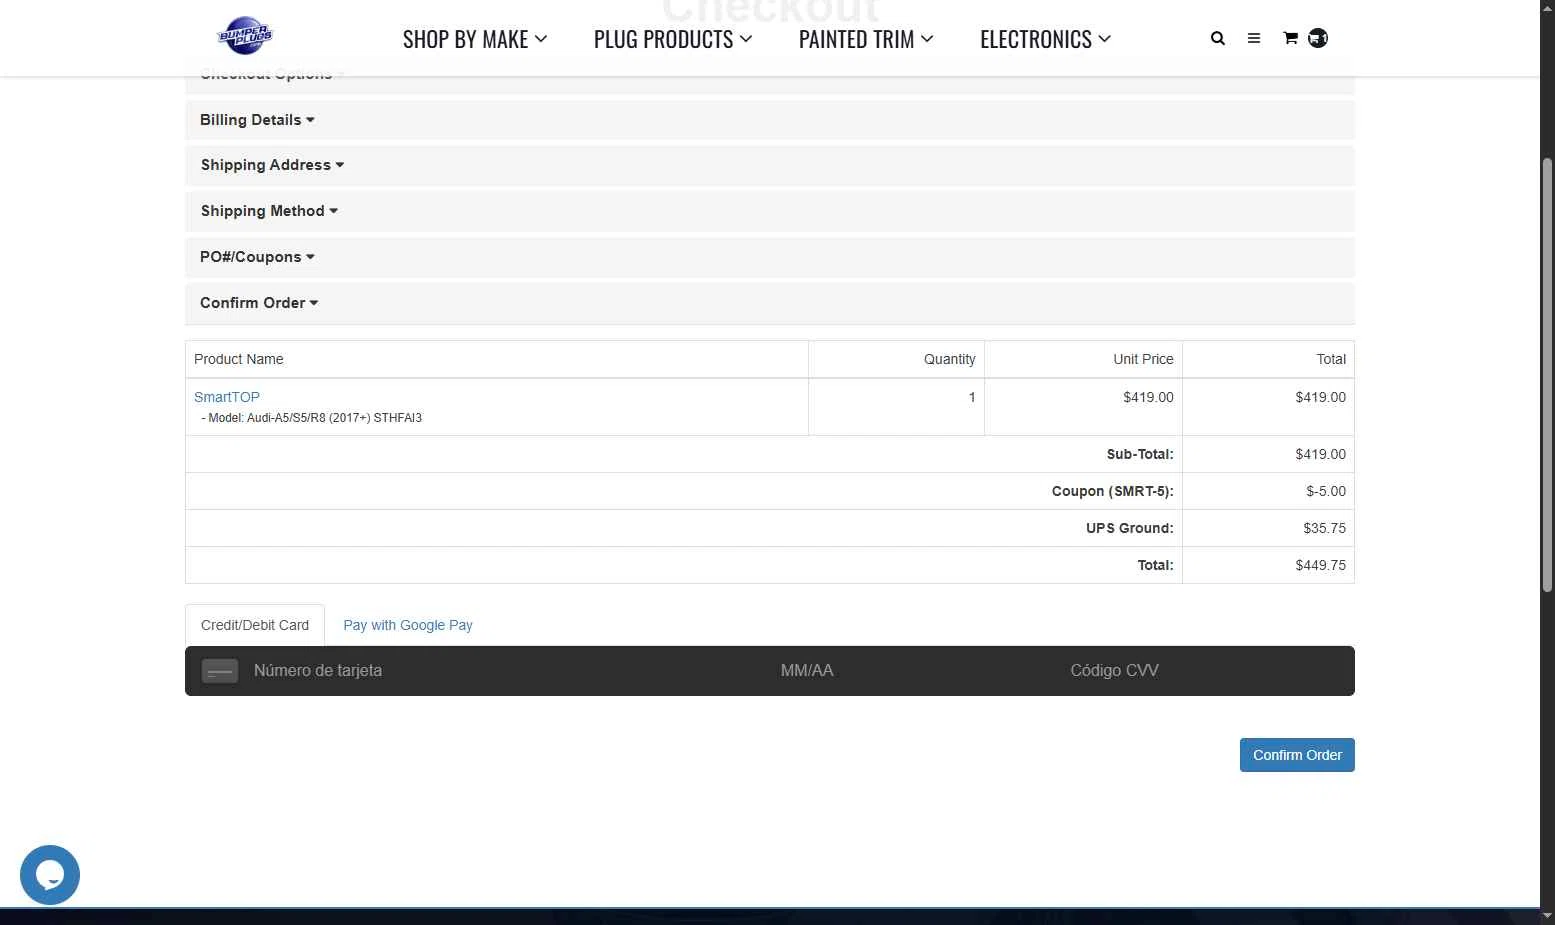Expand the Shop By Make menu

pos(475,39)
